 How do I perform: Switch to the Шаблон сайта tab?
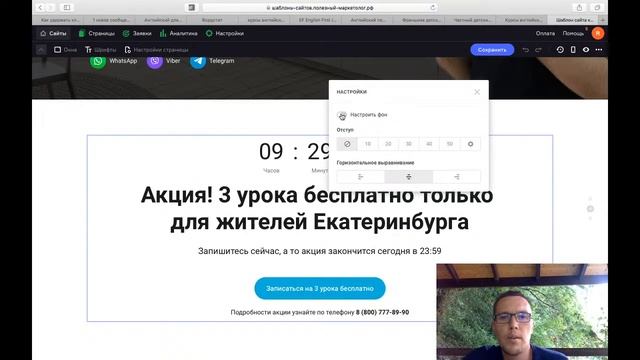575,20
